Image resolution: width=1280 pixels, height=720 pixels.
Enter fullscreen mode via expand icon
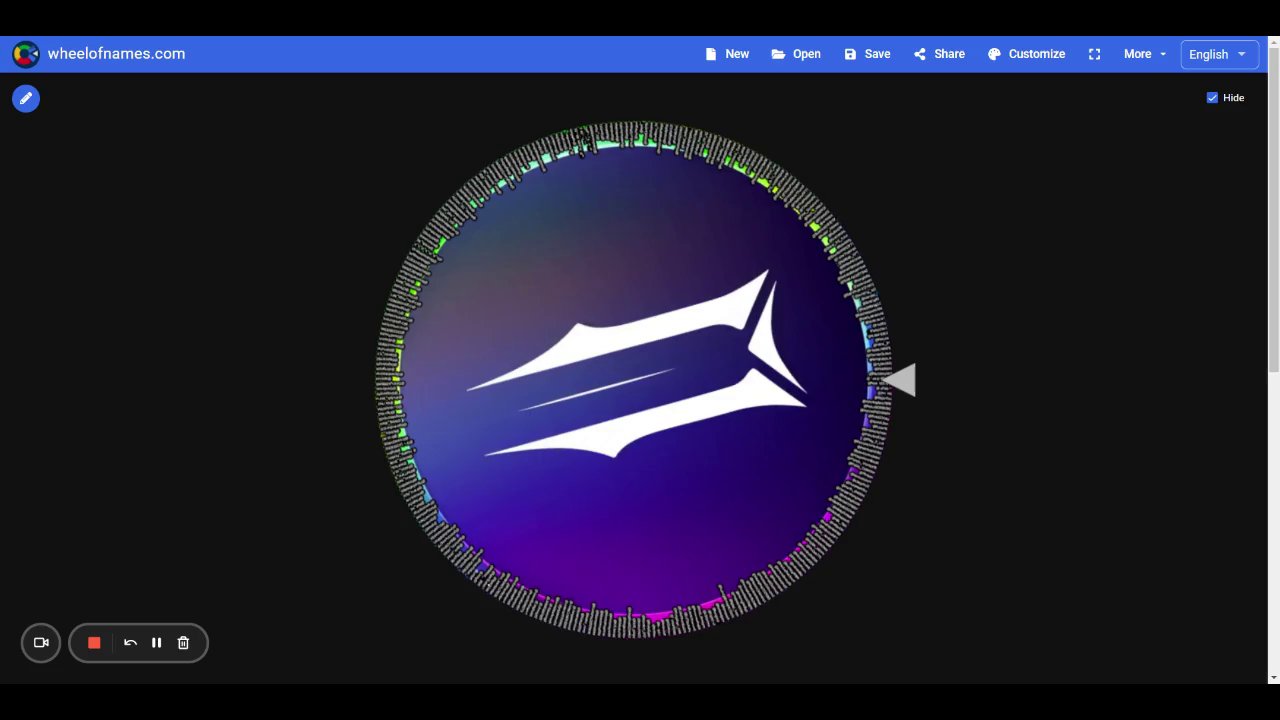click(x=1094, y=54)
